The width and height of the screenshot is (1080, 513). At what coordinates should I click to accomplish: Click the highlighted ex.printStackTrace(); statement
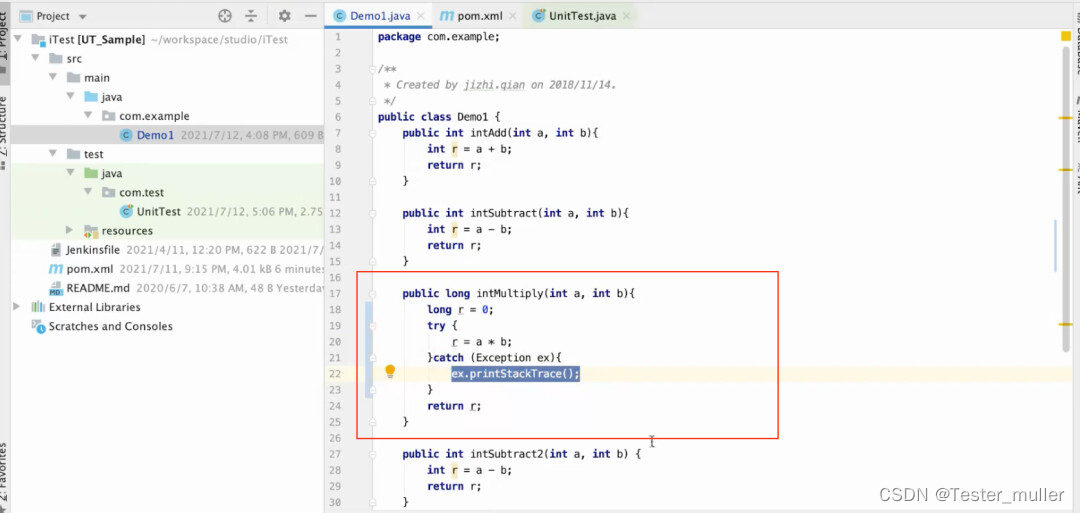point(515,373)
